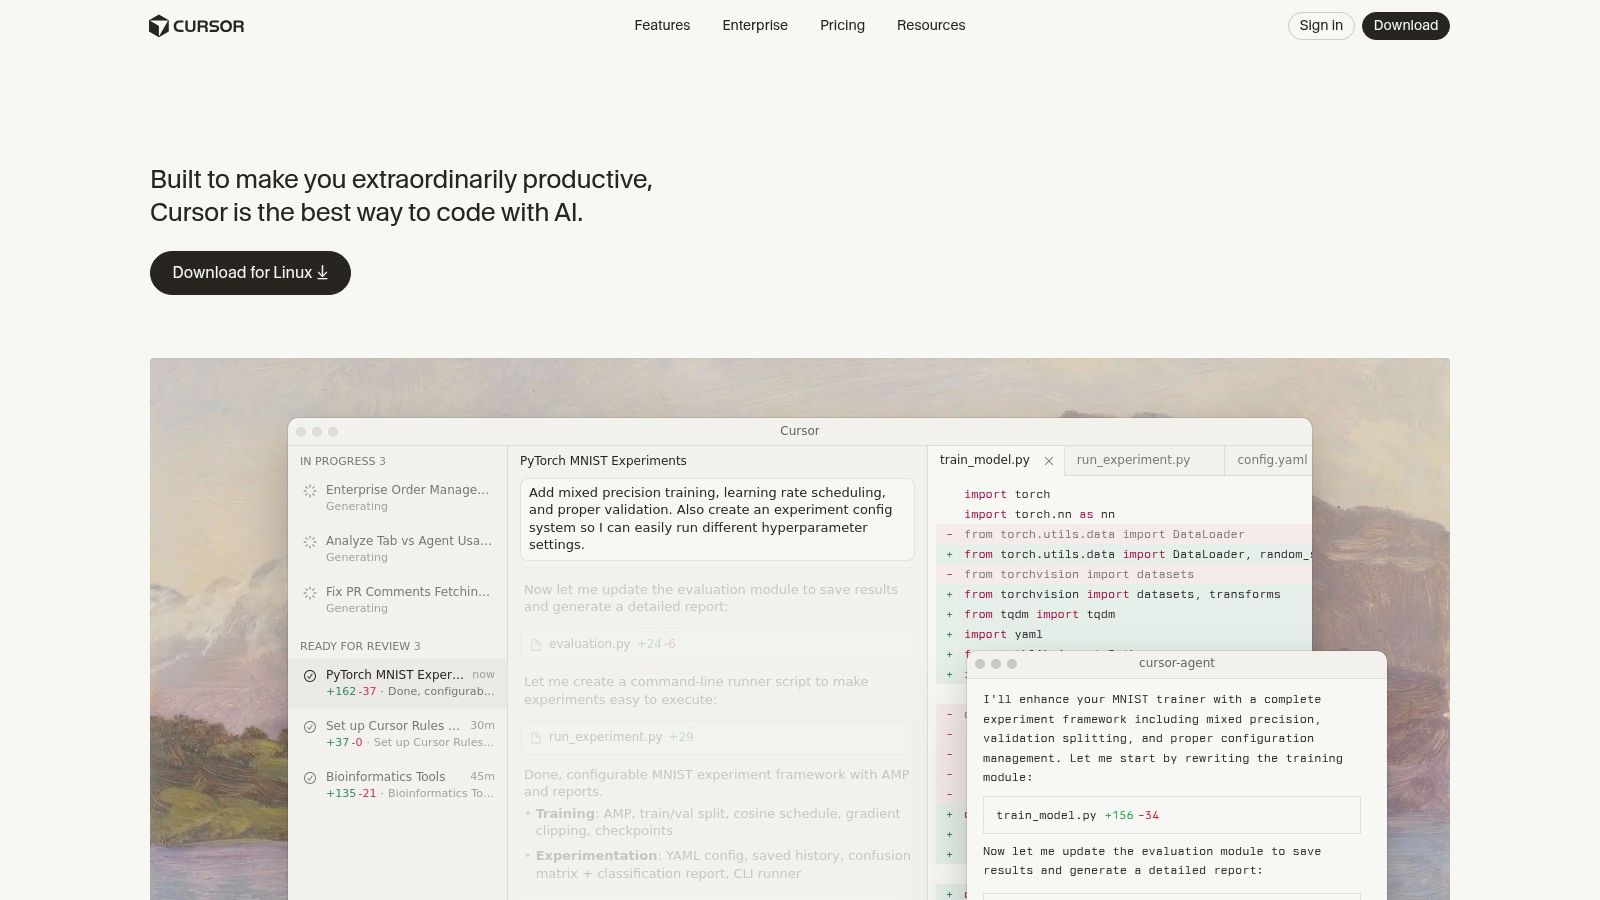The image size is (1600, 900).
Task: Click the Download button in header
Action: (x=1405, y=25)
